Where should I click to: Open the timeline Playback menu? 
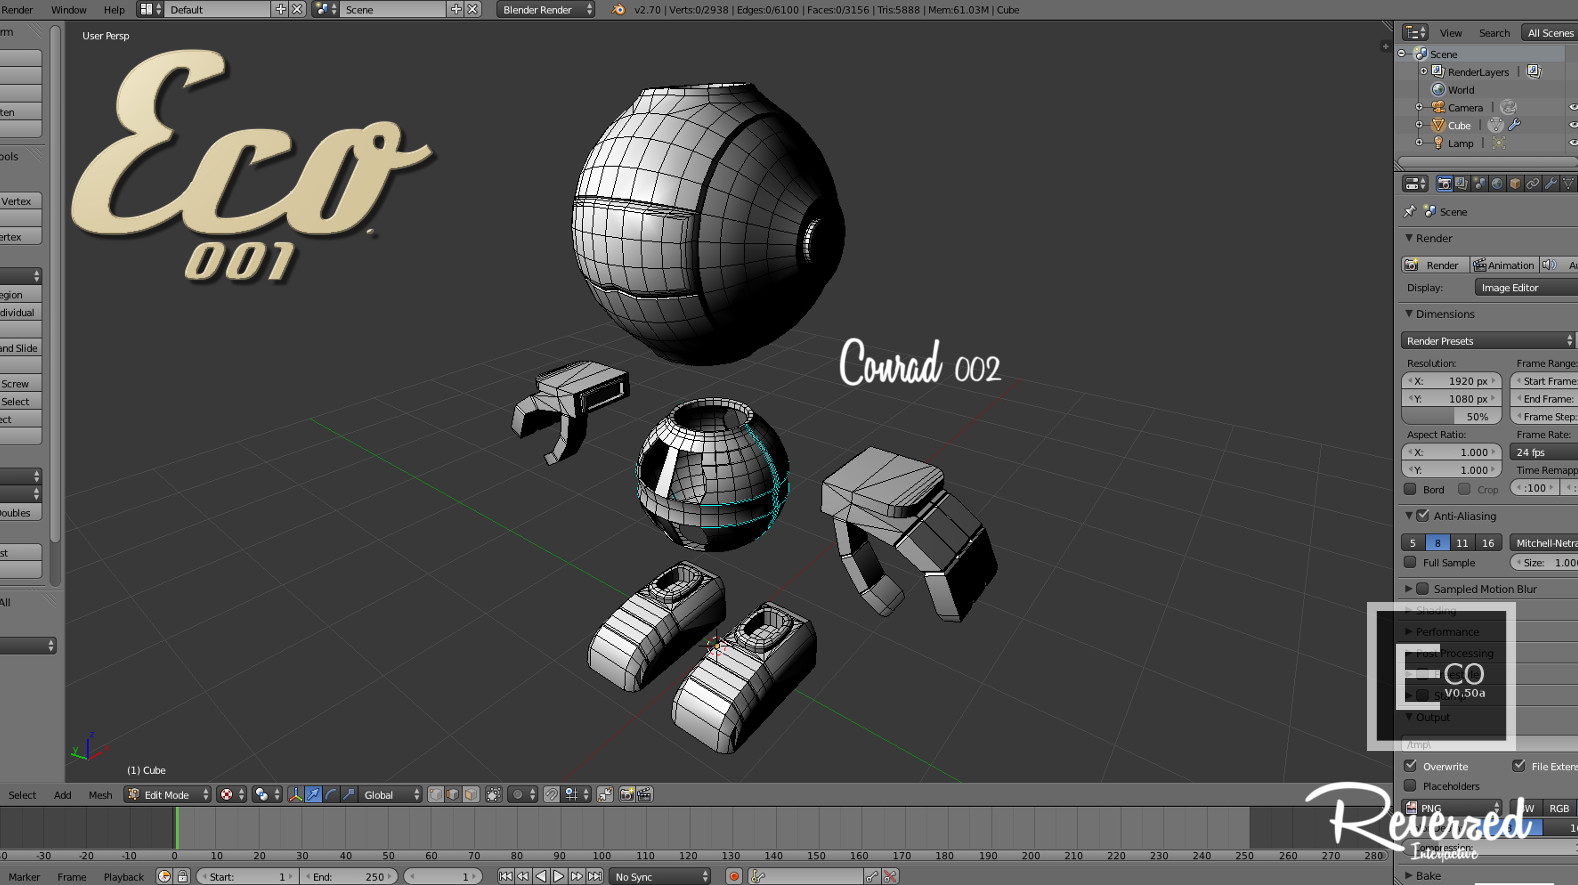[x=124, y=877]
